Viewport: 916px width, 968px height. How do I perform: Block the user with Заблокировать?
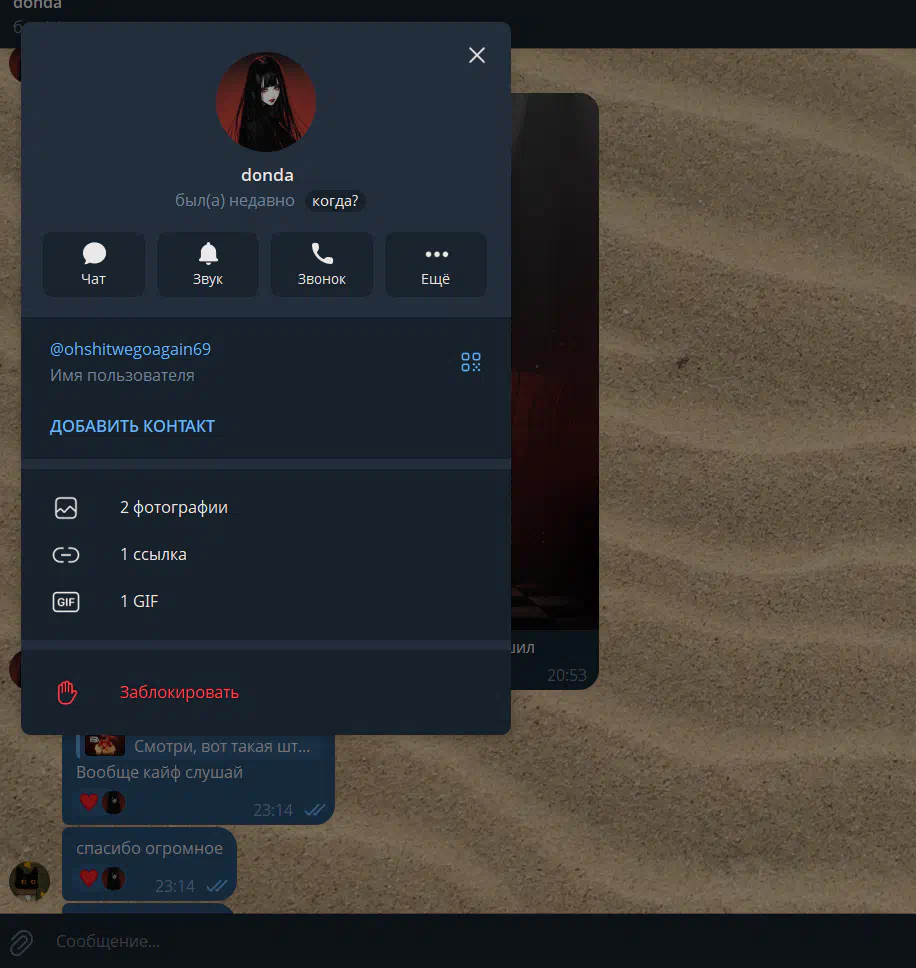click(x=179, y=692)
